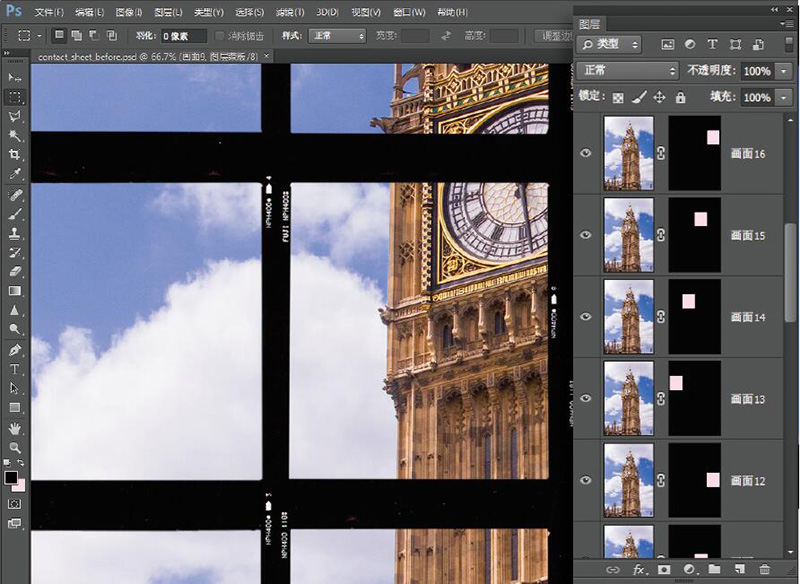Image resolution: width=800 pixels, height=584 pixels.
Task: Select the Eyedropper tool
Action: pos(15,174)
